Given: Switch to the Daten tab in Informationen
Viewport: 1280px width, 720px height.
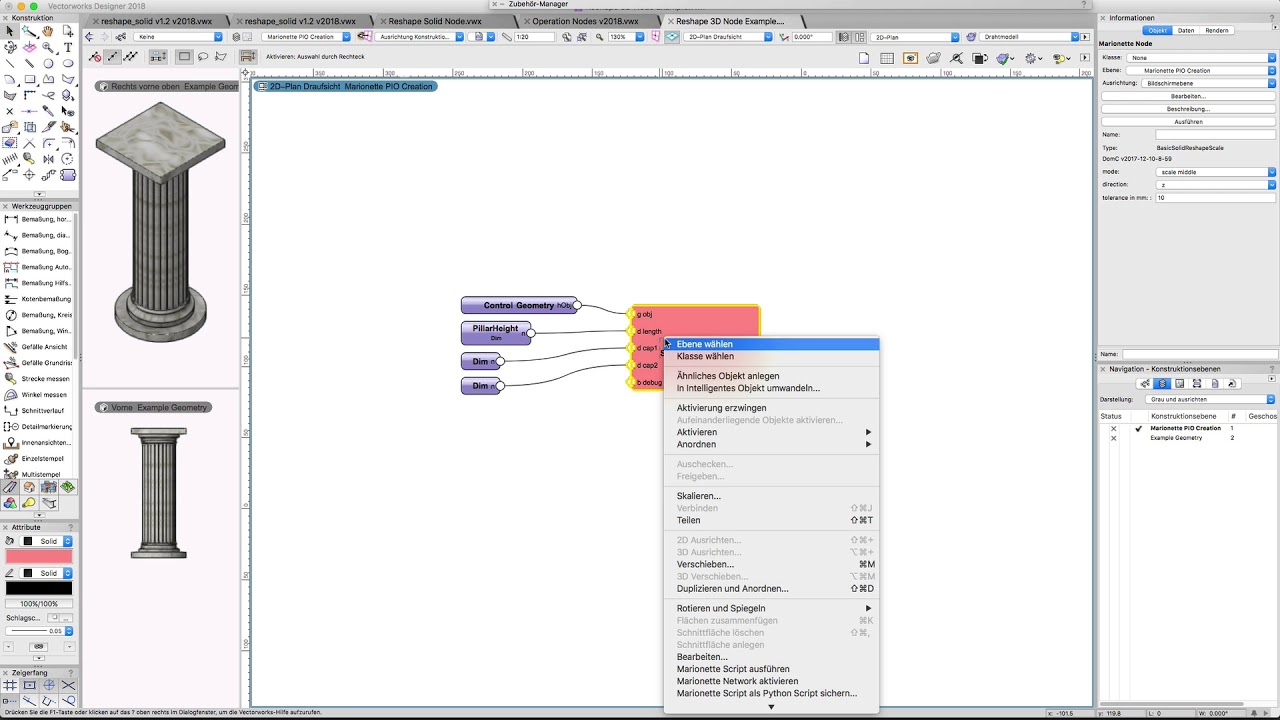Looking at the screenshot, I should [1186, 31].
